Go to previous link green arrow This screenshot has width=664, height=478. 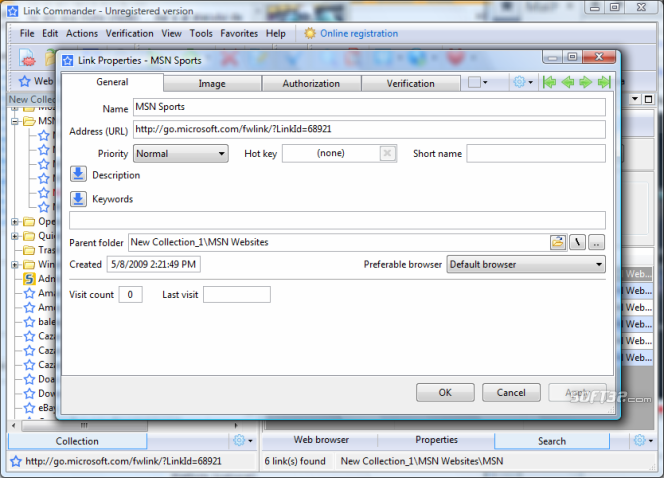coord(567,82)
